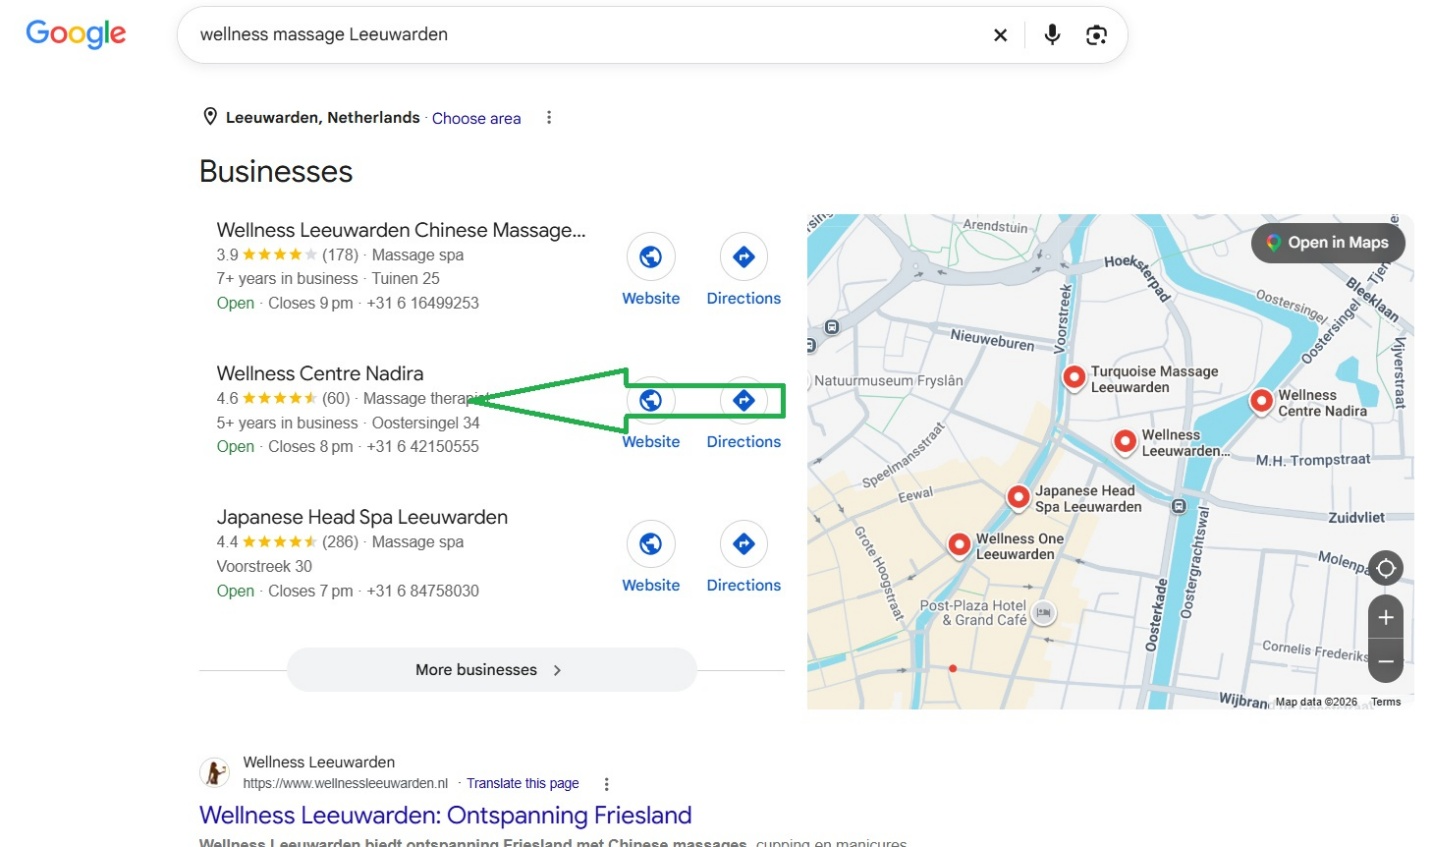The height and width of the screenshot is (847, 1431).
Task: Click the Translate this page link
Action: click(x=523, y=784)
